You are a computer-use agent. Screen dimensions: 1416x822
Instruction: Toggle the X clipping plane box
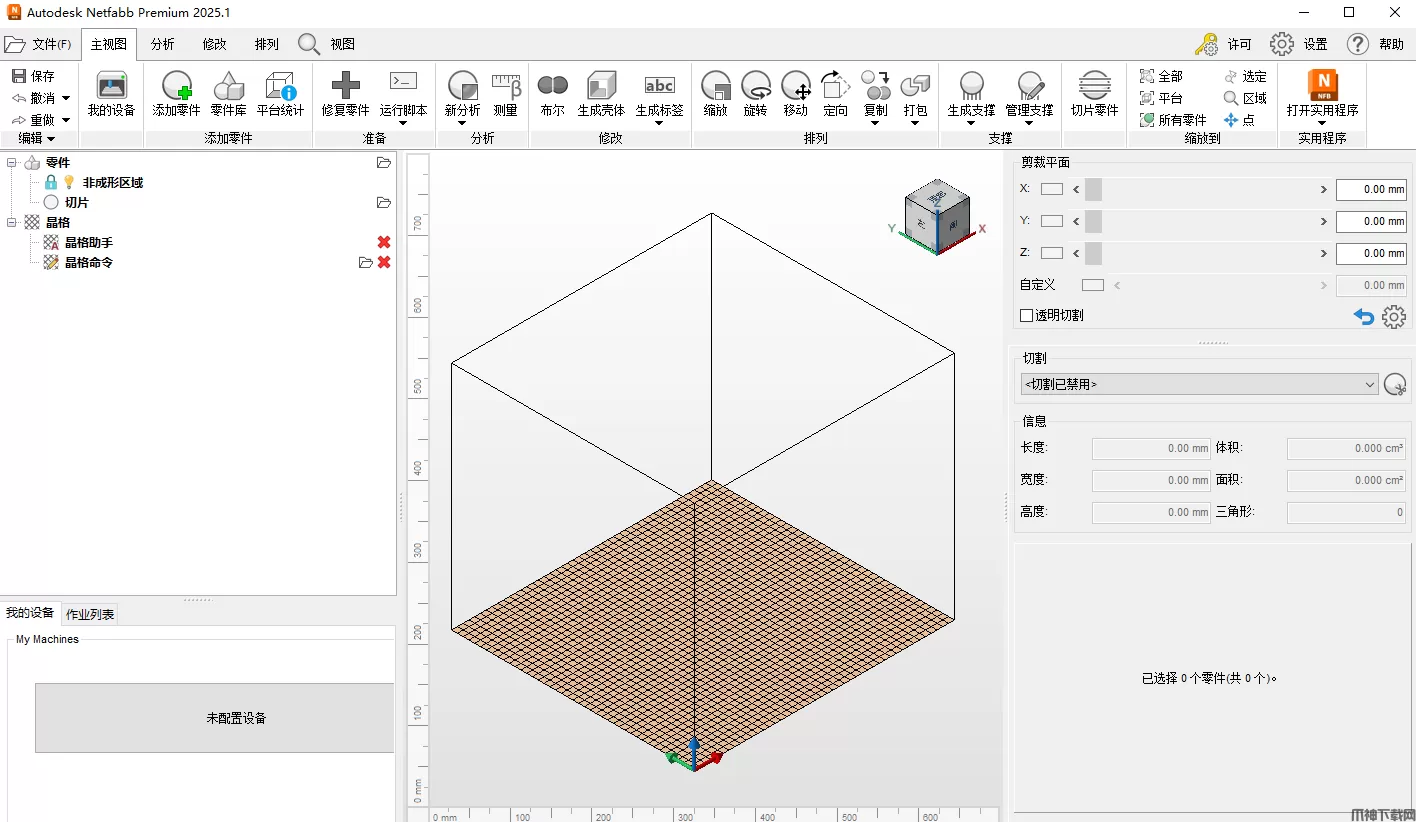pos(1051,189)
